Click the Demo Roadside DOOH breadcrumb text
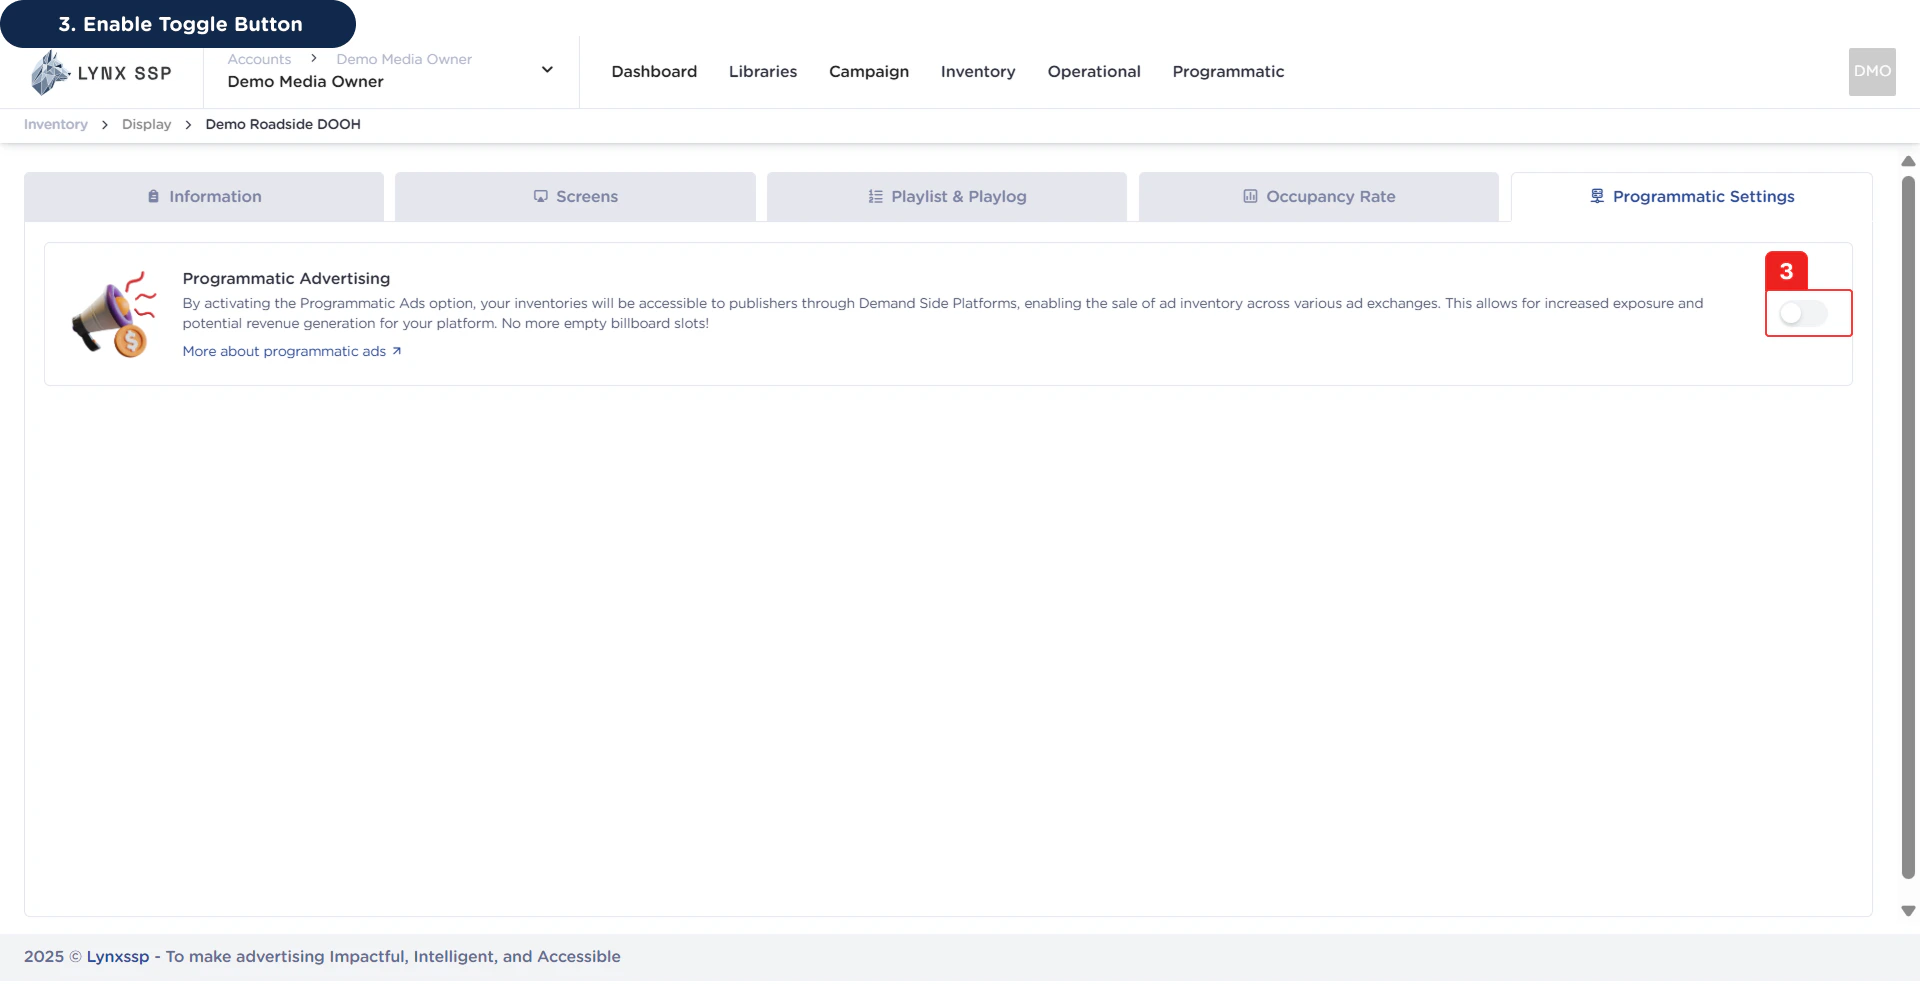1920x984 pixels. tap(283, 125)
